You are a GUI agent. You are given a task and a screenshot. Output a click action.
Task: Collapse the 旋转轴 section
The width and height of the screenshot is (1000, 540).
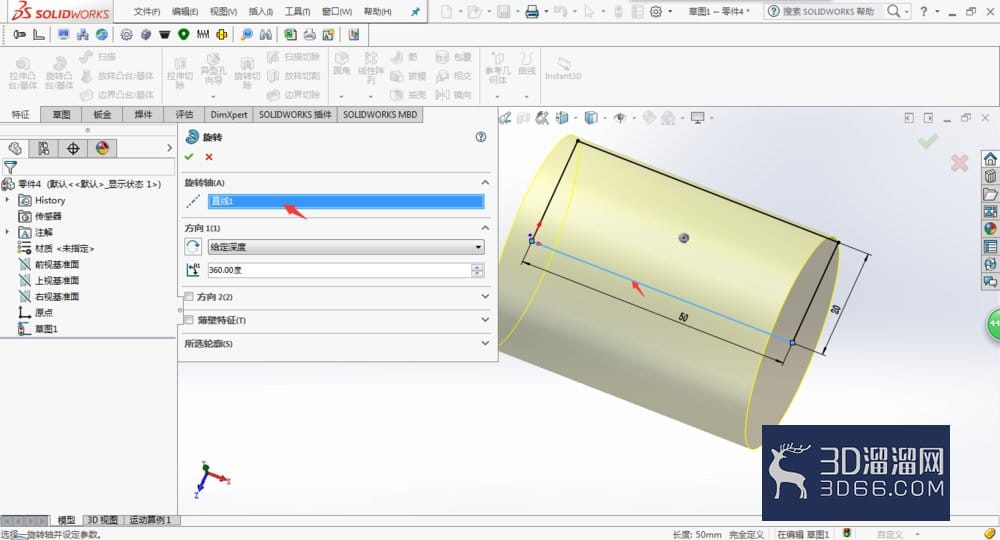coord(485,183)
